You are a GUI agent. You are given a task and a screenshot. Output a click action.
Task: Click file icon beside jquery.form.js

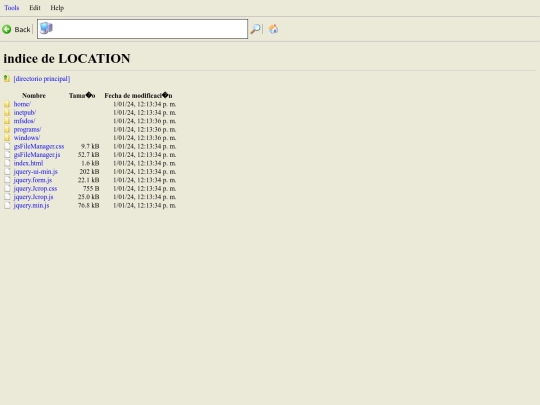click(x=7, y=180)
